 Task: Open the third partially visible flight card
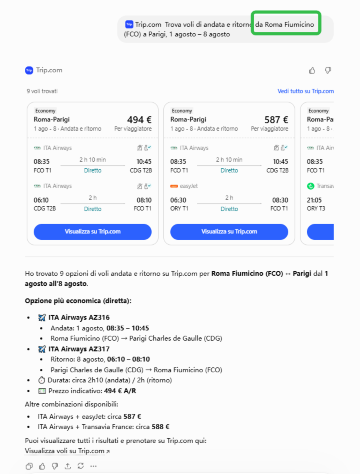point(317,173)
